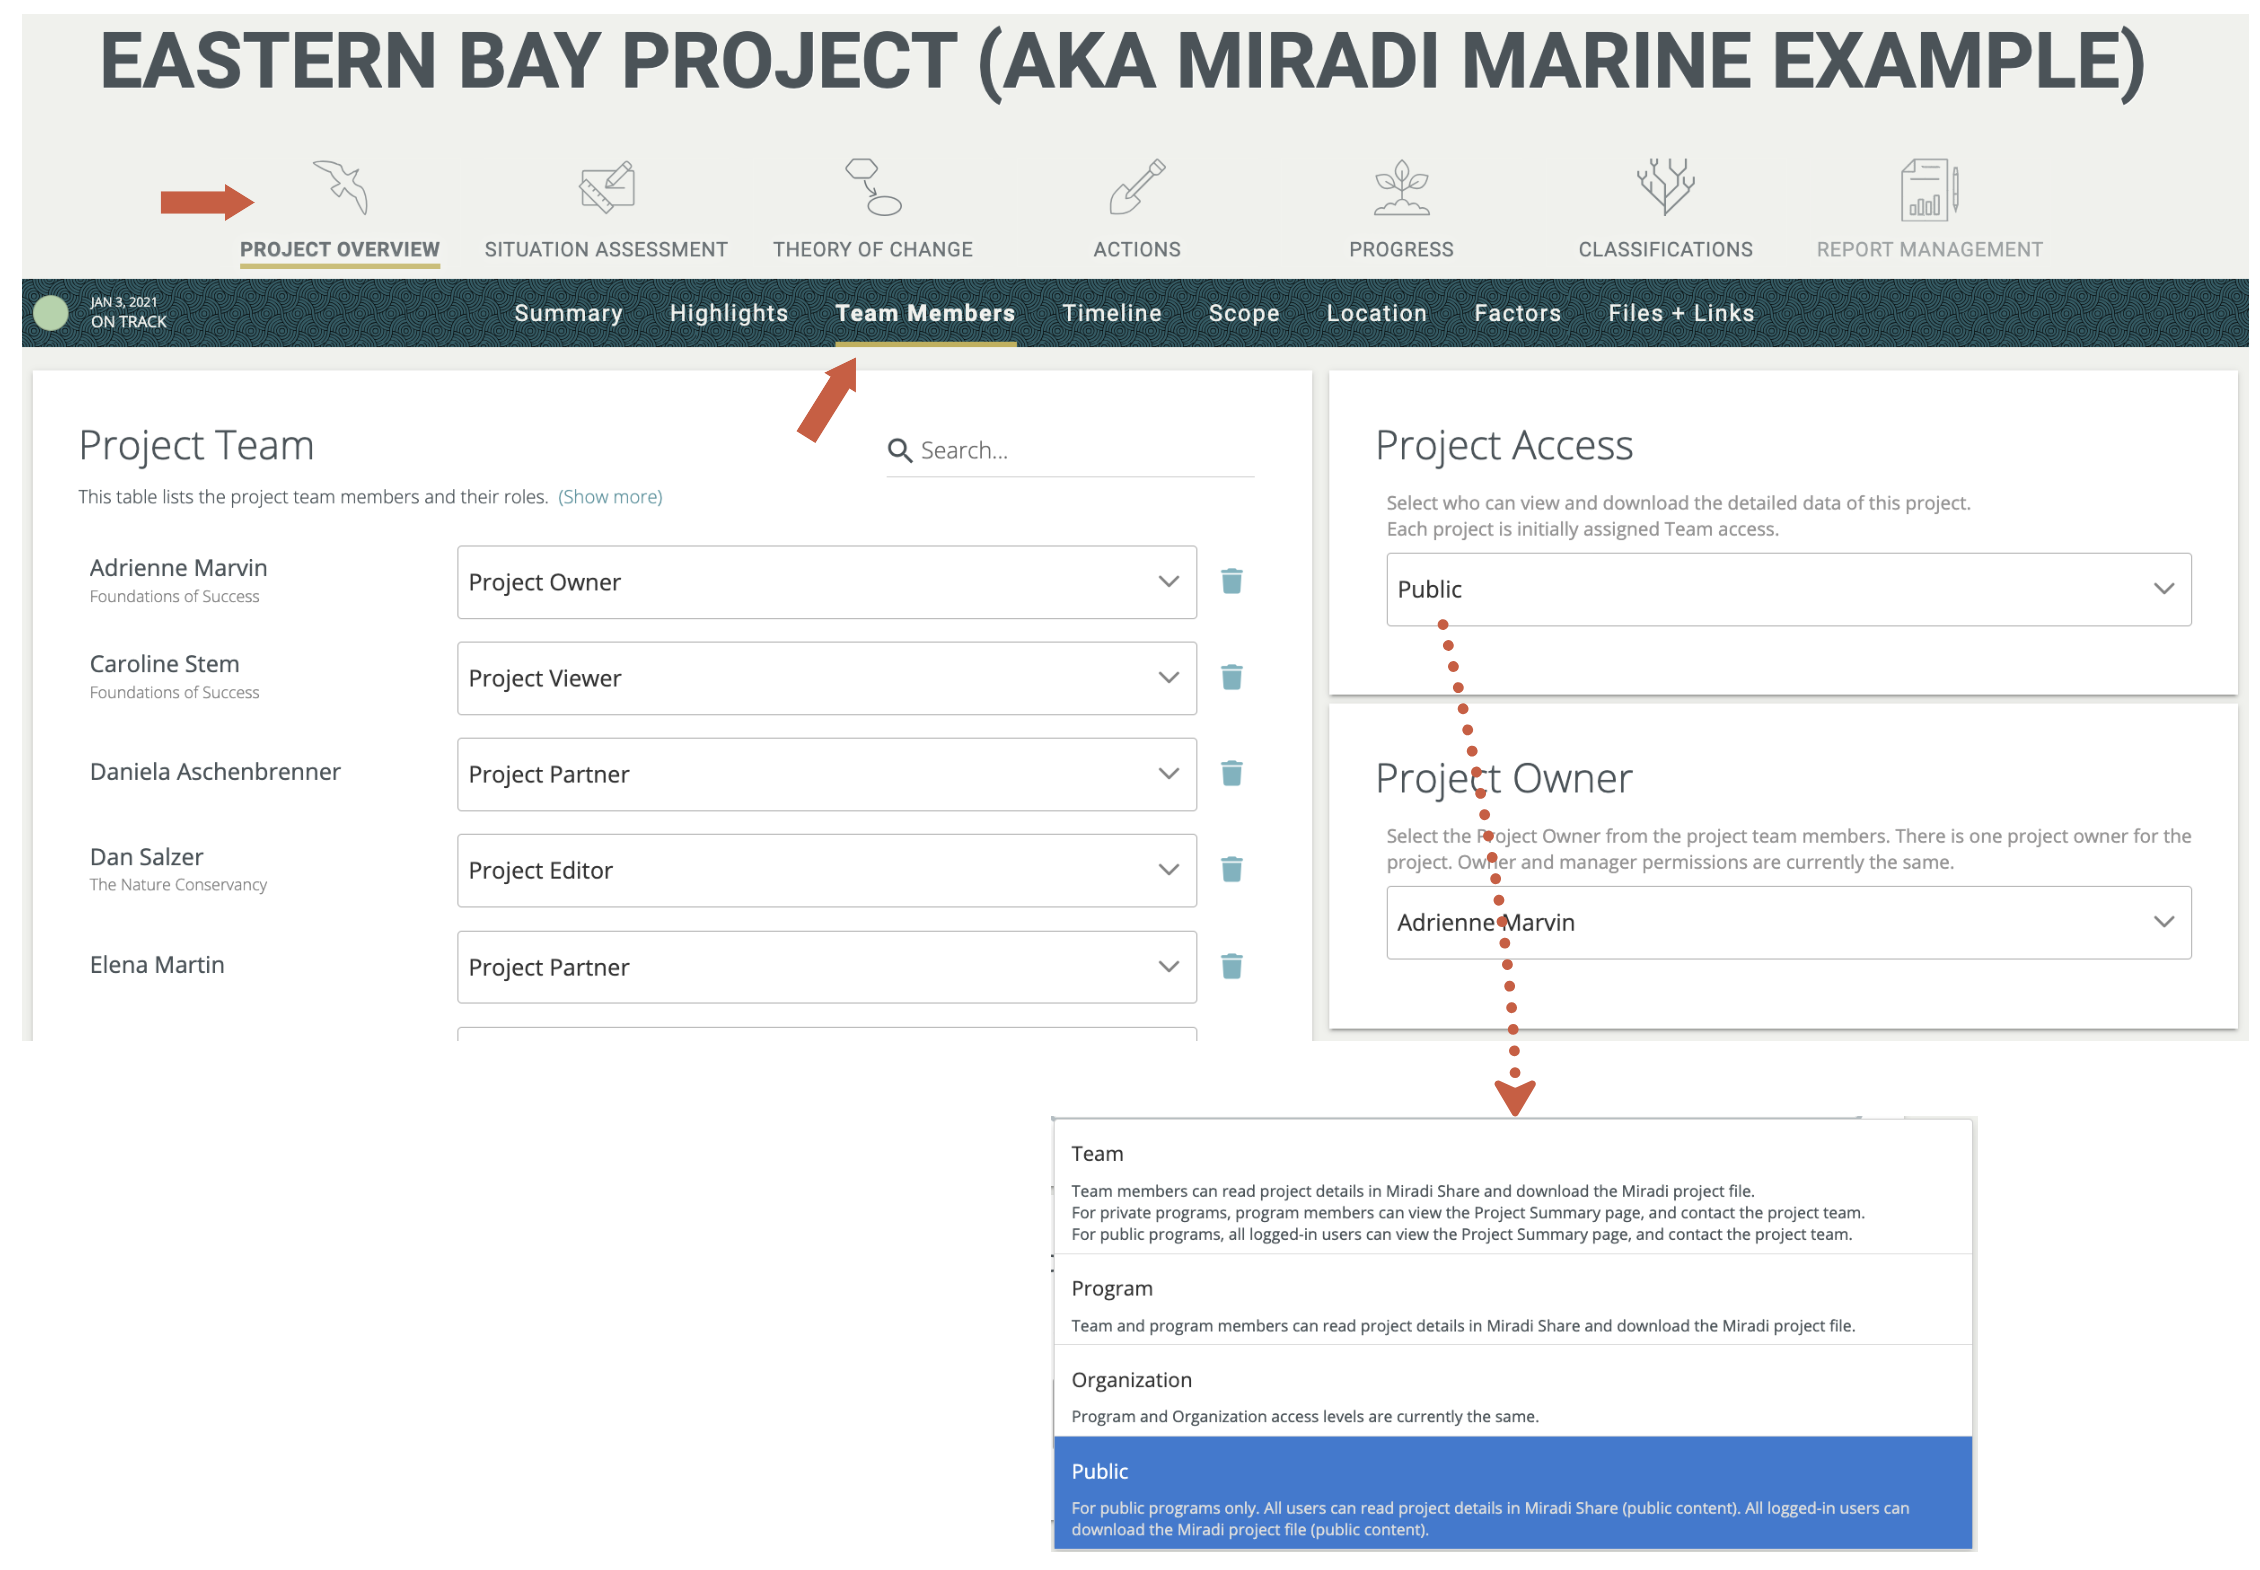This screenshot has width=2260, height=1570.
Task: Delete Dan Salzer using the trash icon
Action: pyautogui.click(x=1232, y=870)
